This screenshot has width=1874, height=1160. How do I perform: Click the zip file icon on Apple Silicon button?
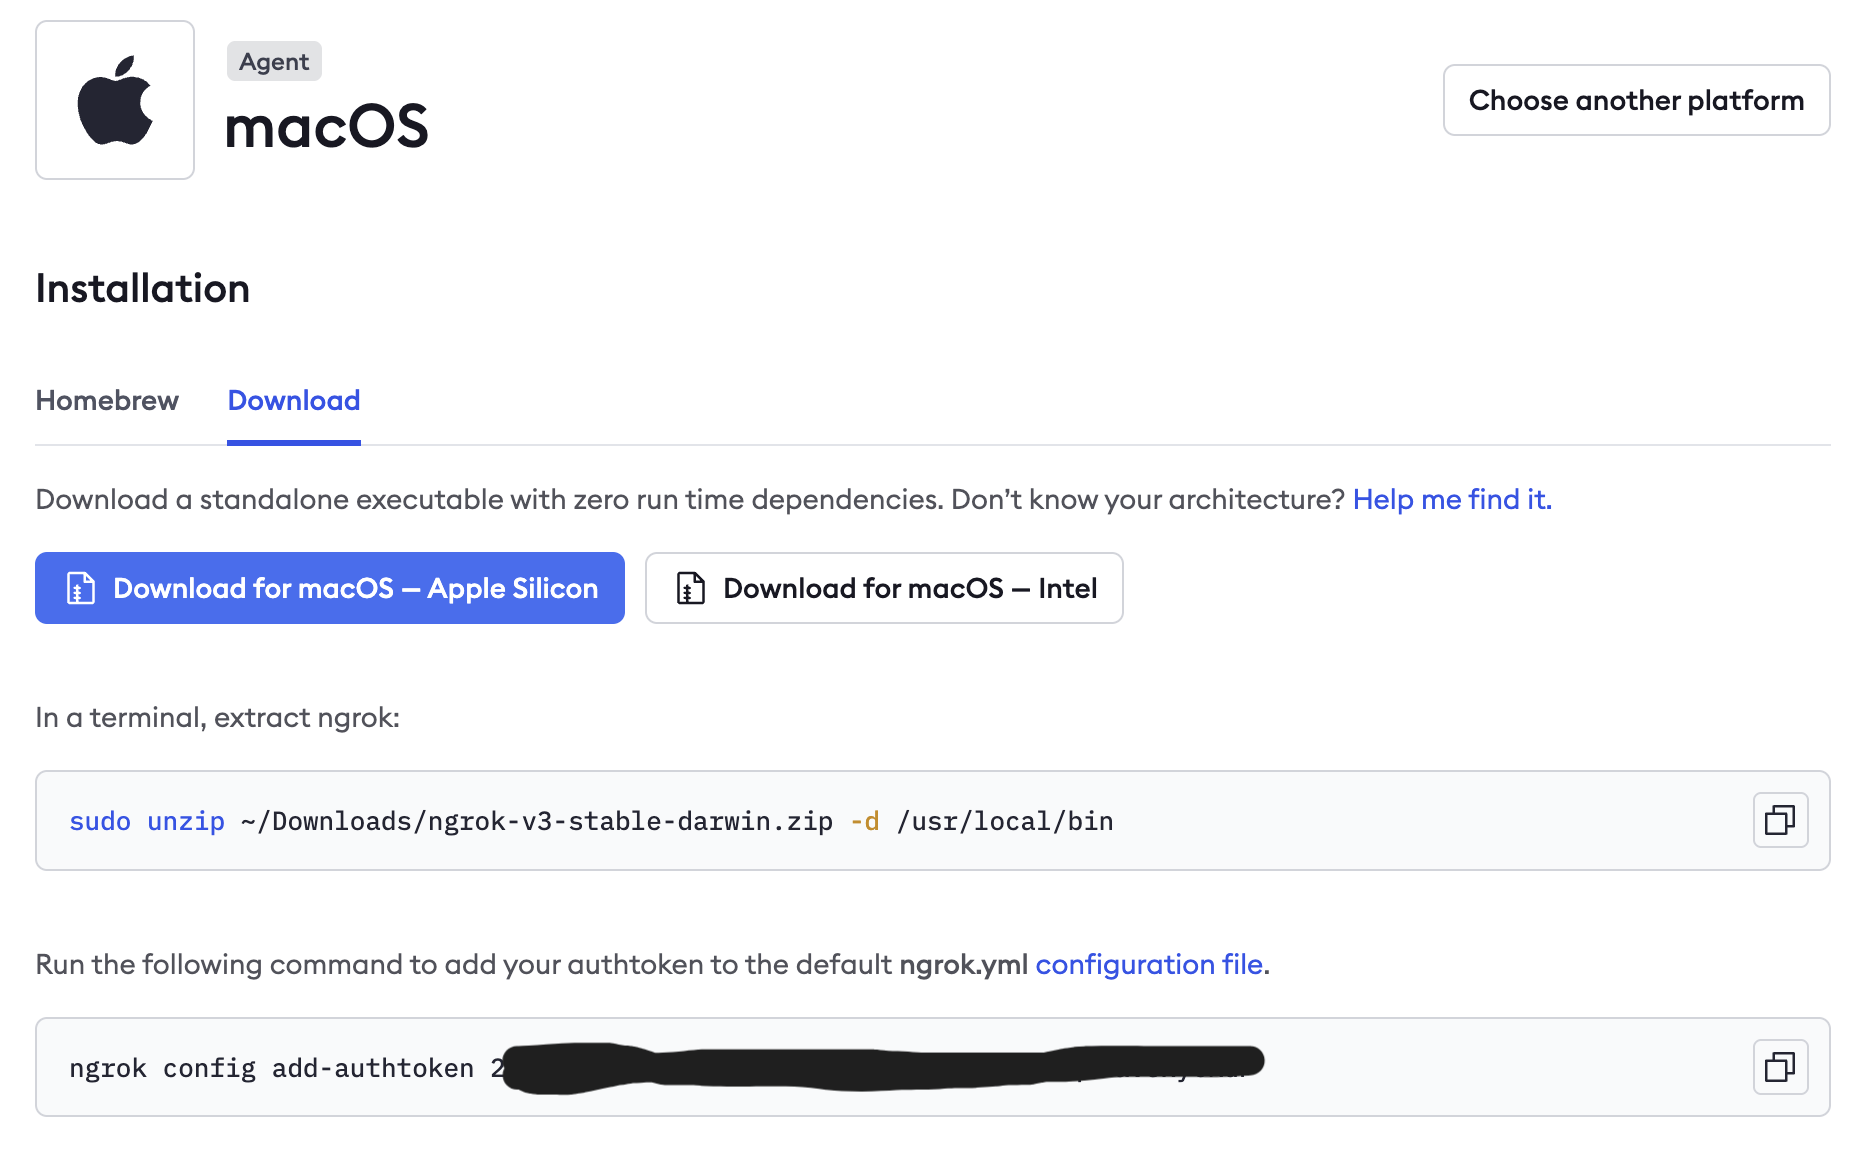click(x=80, y=588)
